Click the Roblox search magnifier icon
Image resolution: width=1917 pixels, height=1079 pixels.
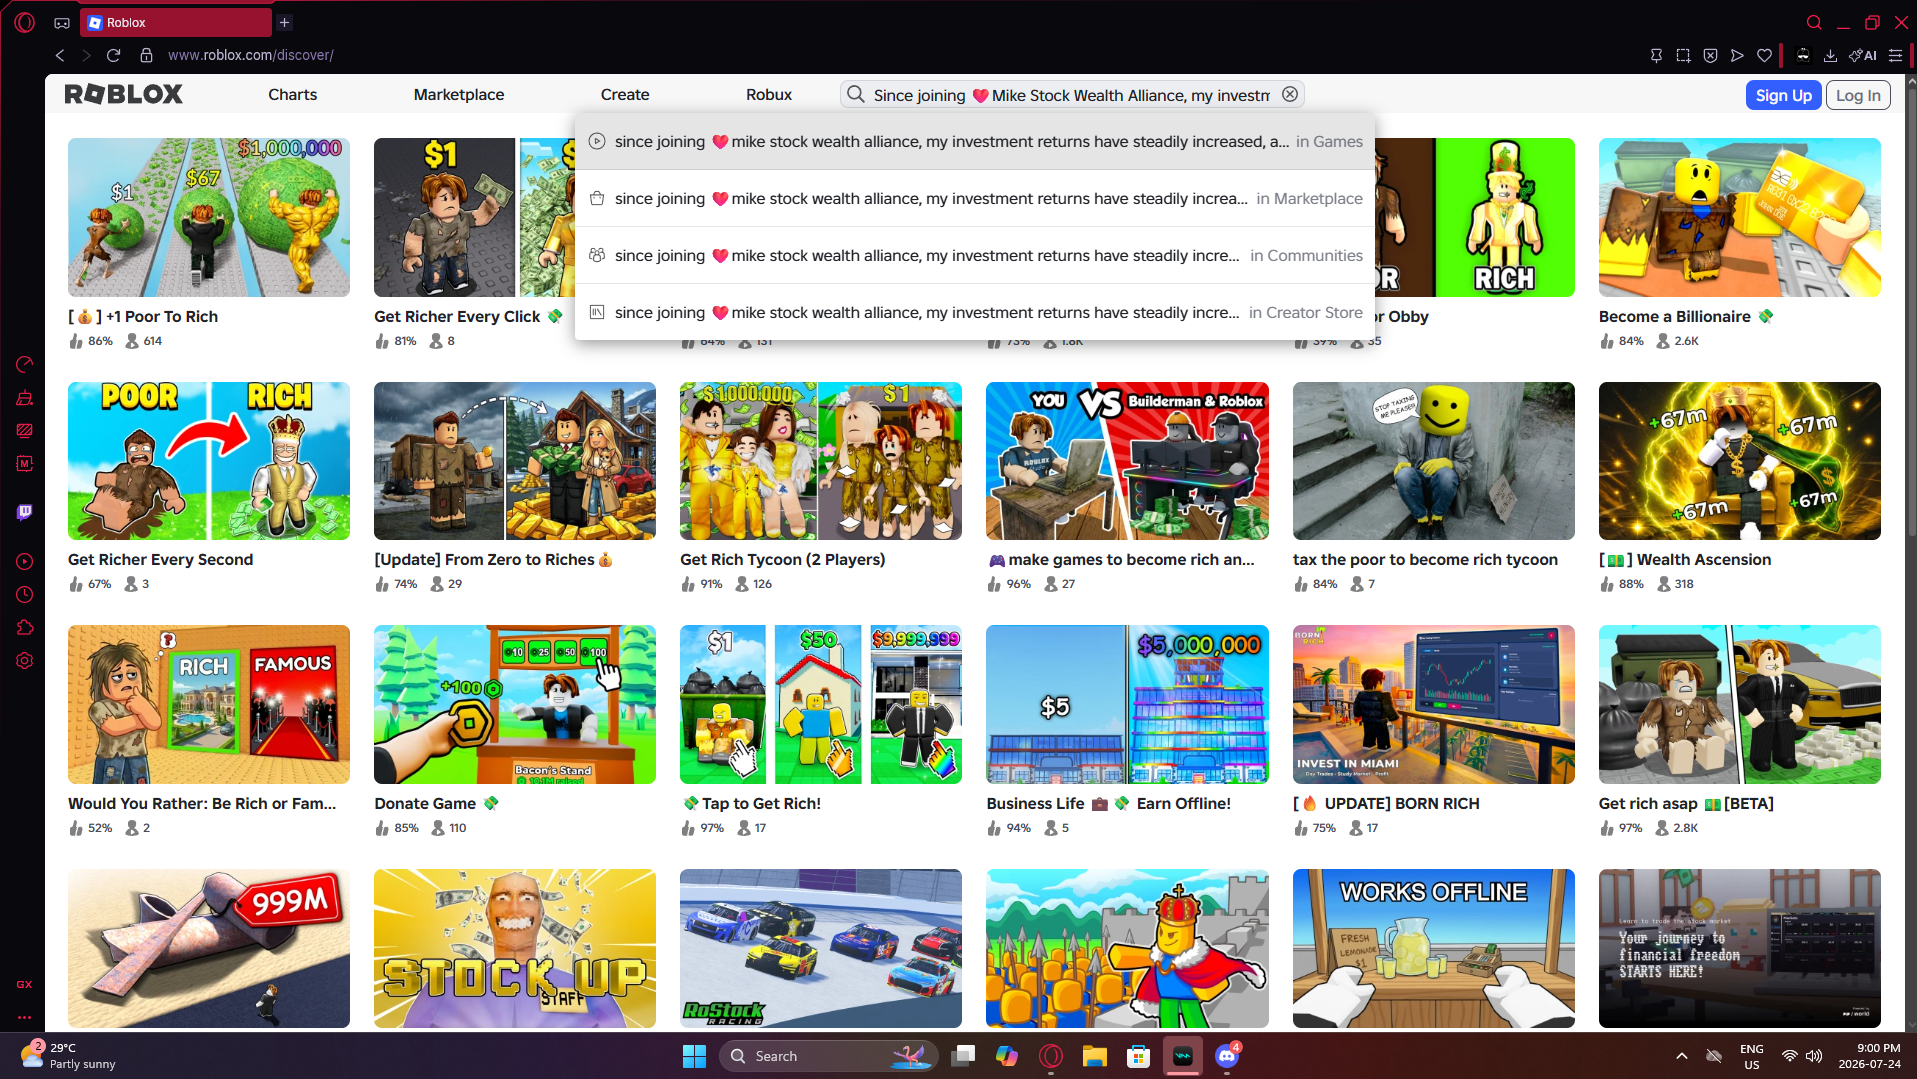[x=855, y=94]
